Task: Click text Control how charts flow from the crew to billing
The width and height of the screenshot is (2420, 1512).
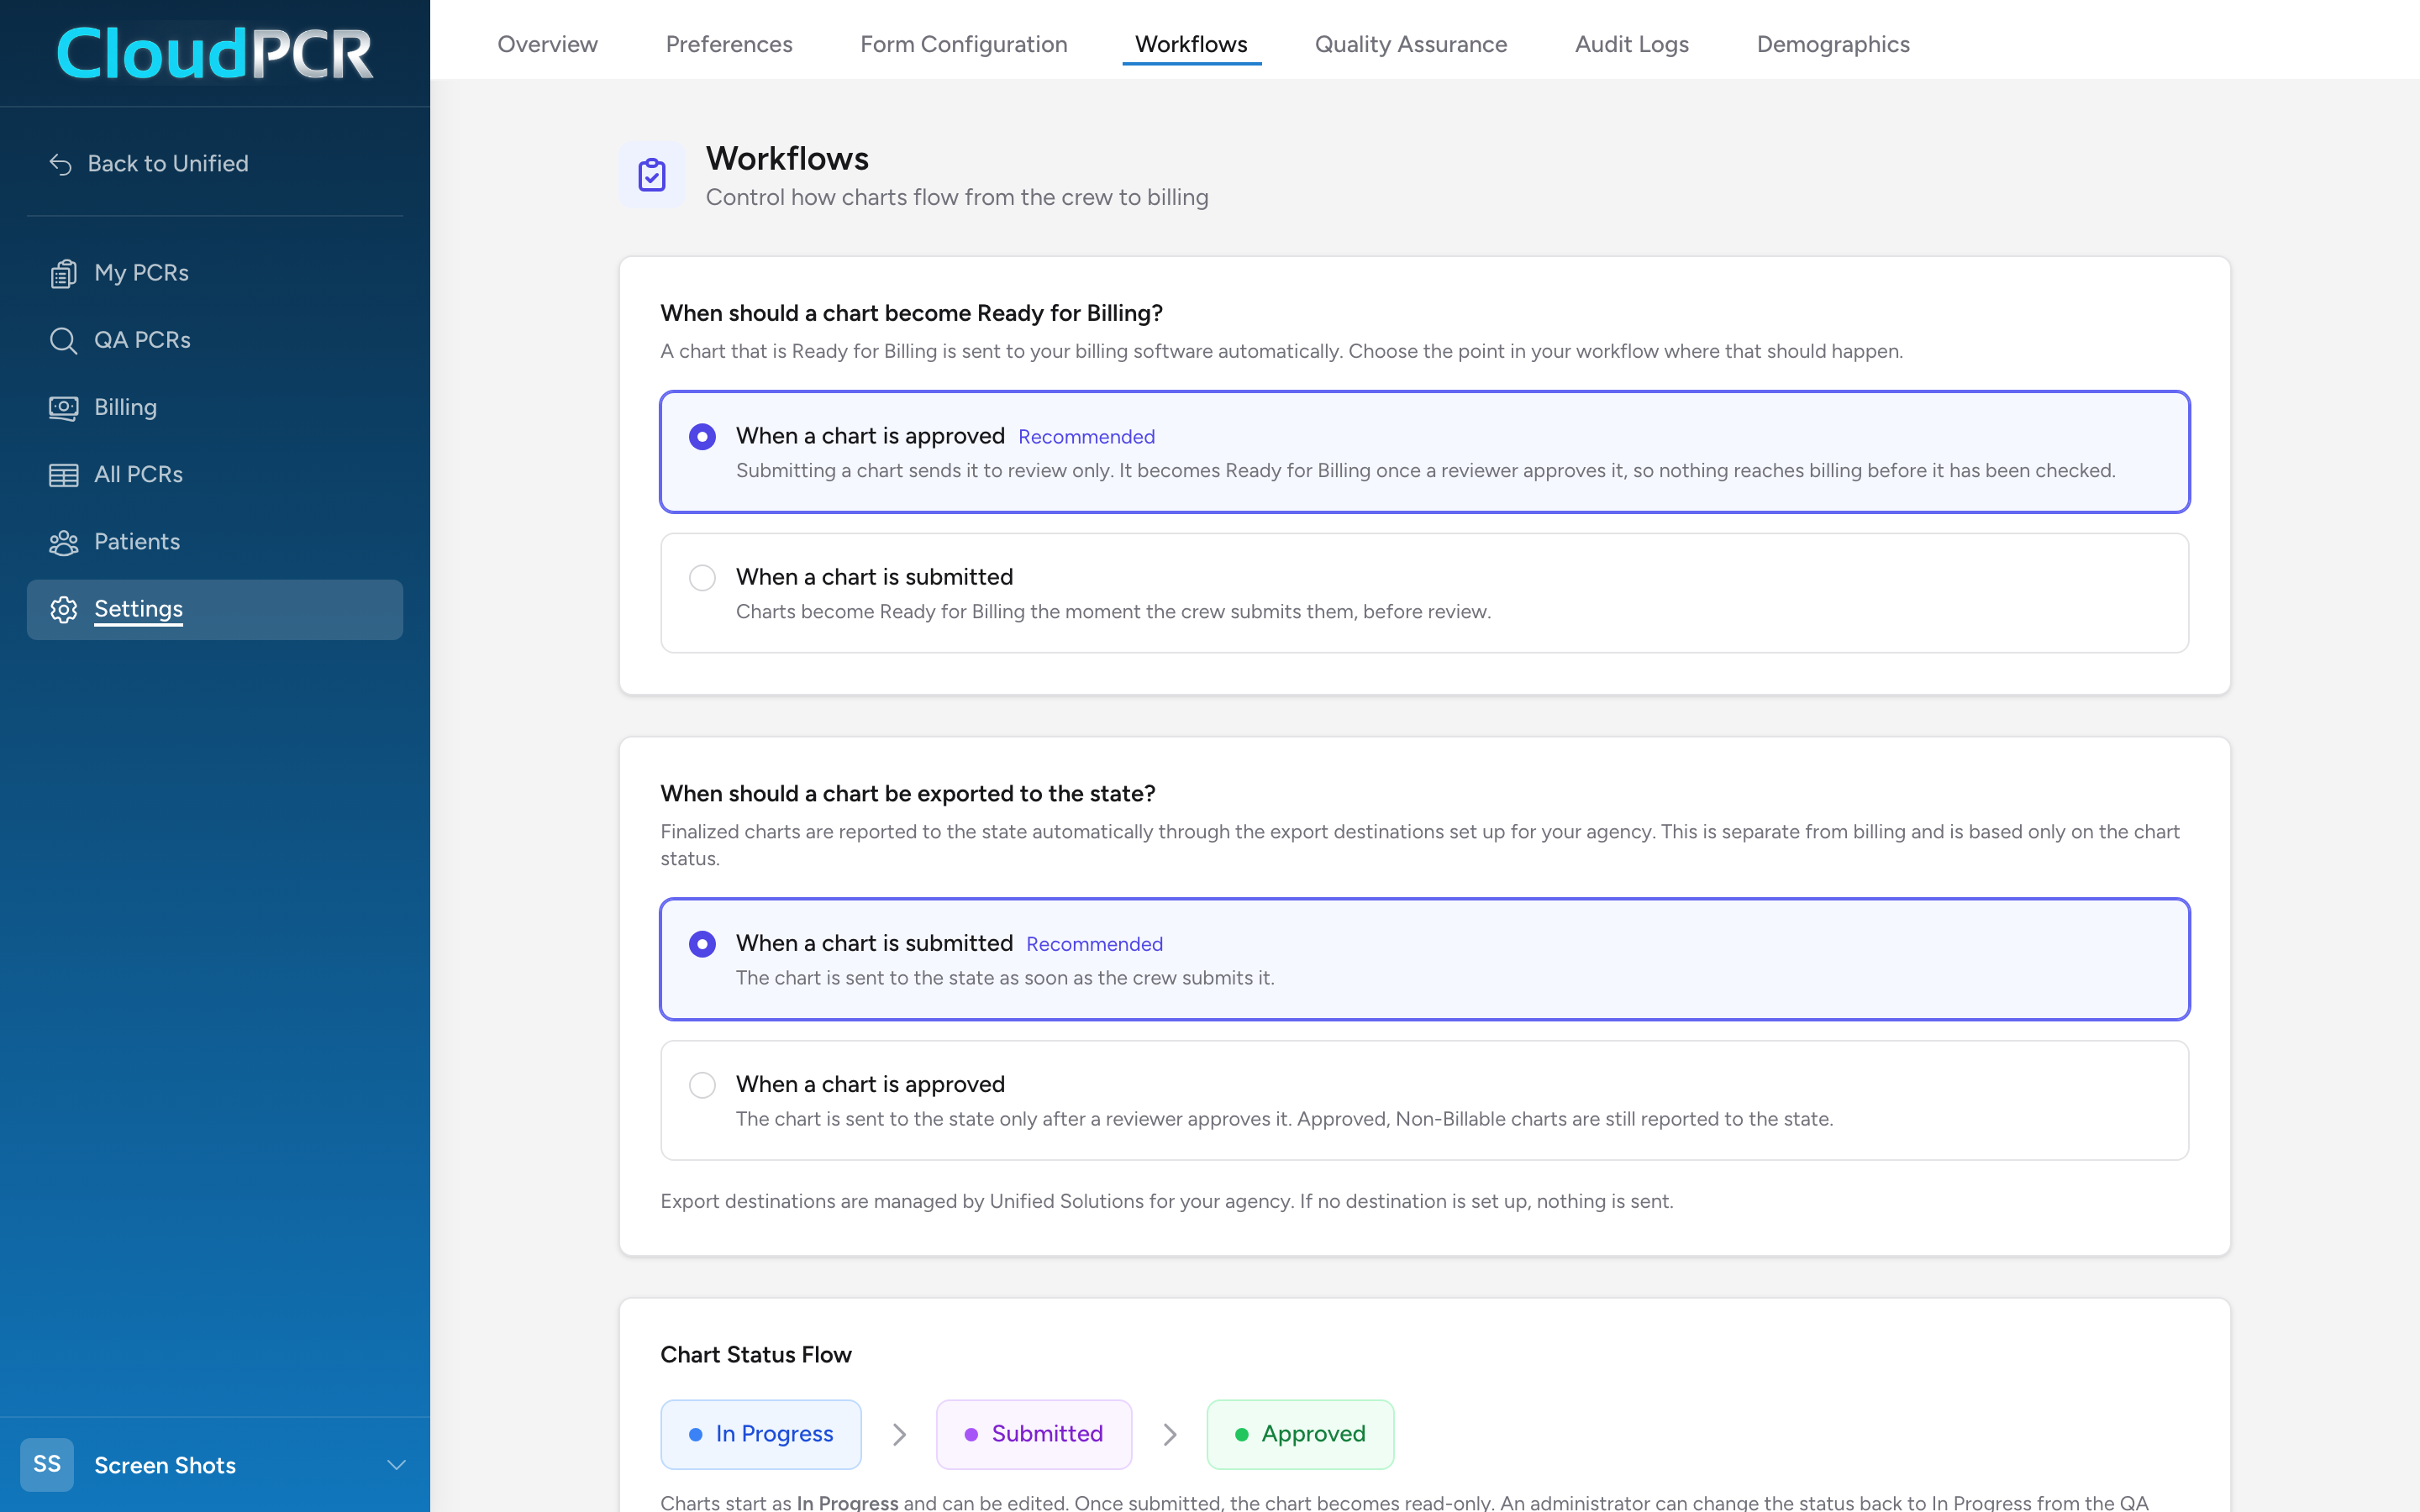Action: (x=957, y=197)
